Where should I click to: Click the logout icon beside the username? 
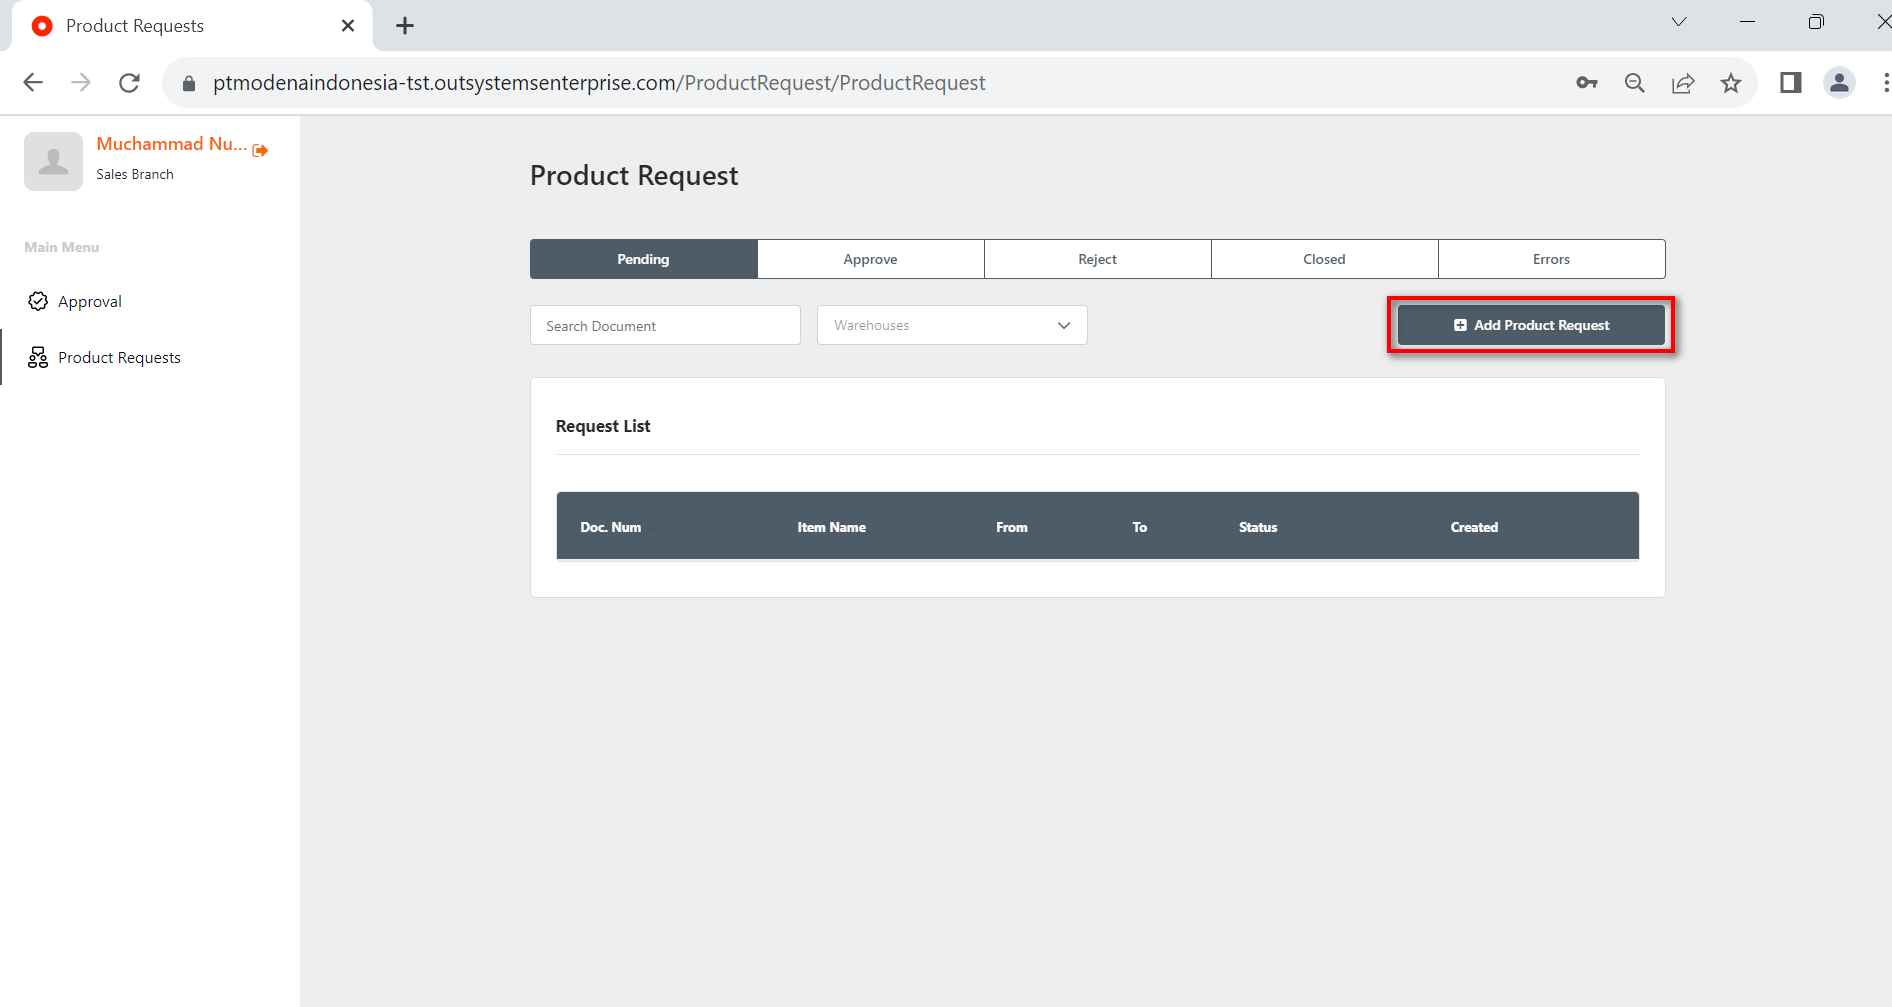pos(260,150)
